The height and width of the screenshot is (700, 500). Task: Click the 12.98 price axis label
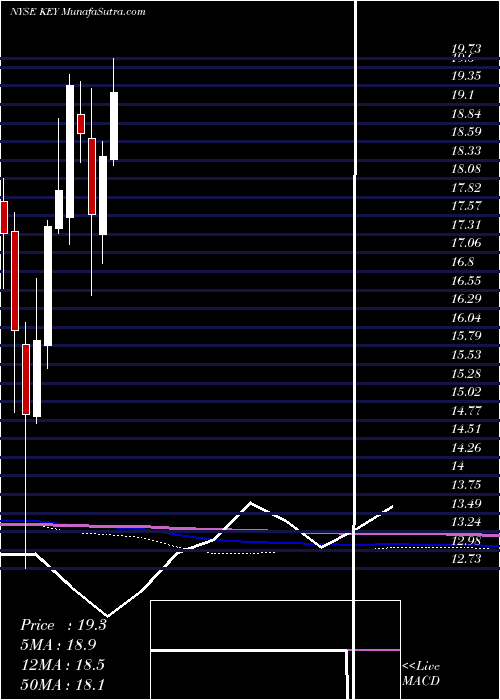pyautogui.click(x=466, y=541)
